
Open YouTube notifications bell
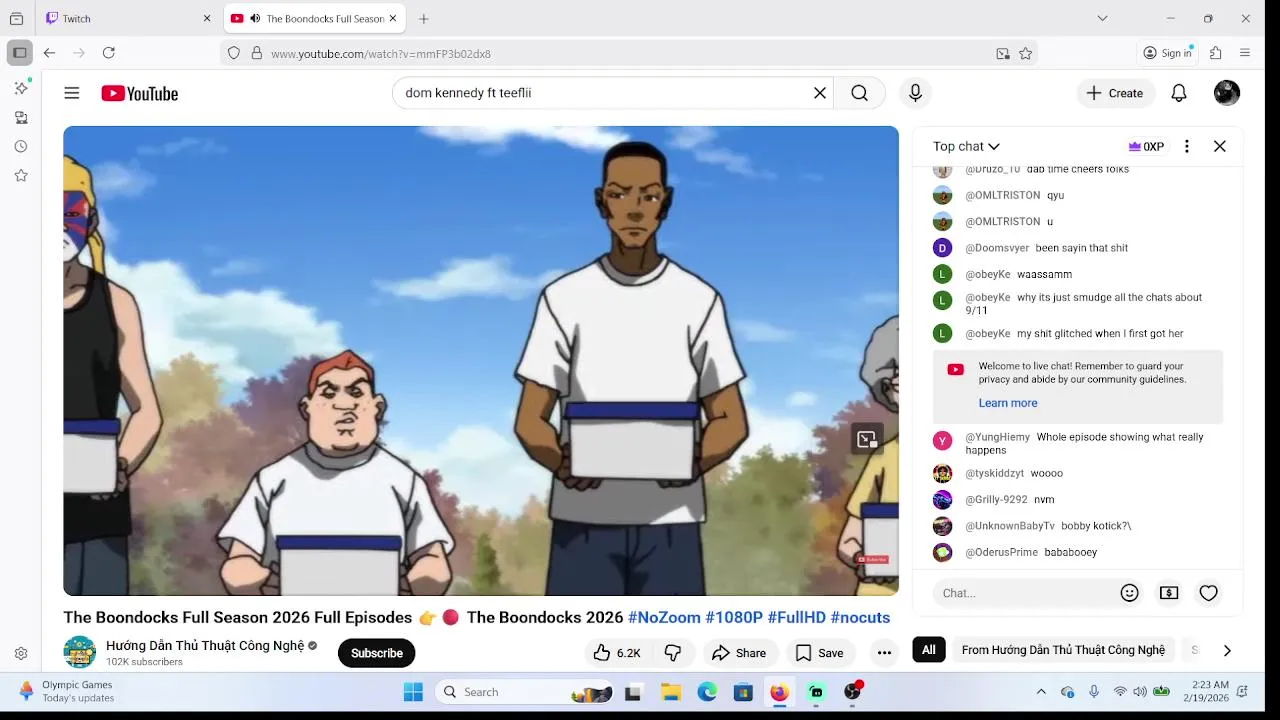pos(1179,93)
